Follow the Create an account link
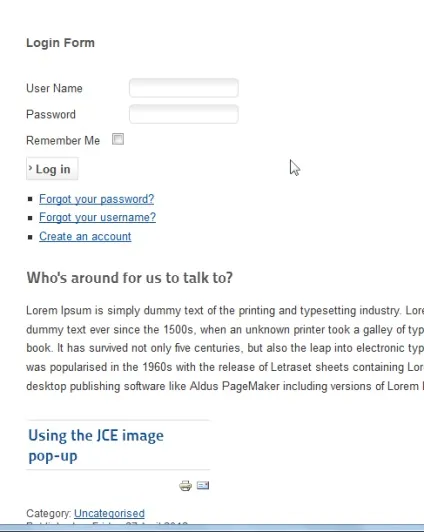Image resolution: width=424 pixels, height=532 pixels. (x=85, y=236)
